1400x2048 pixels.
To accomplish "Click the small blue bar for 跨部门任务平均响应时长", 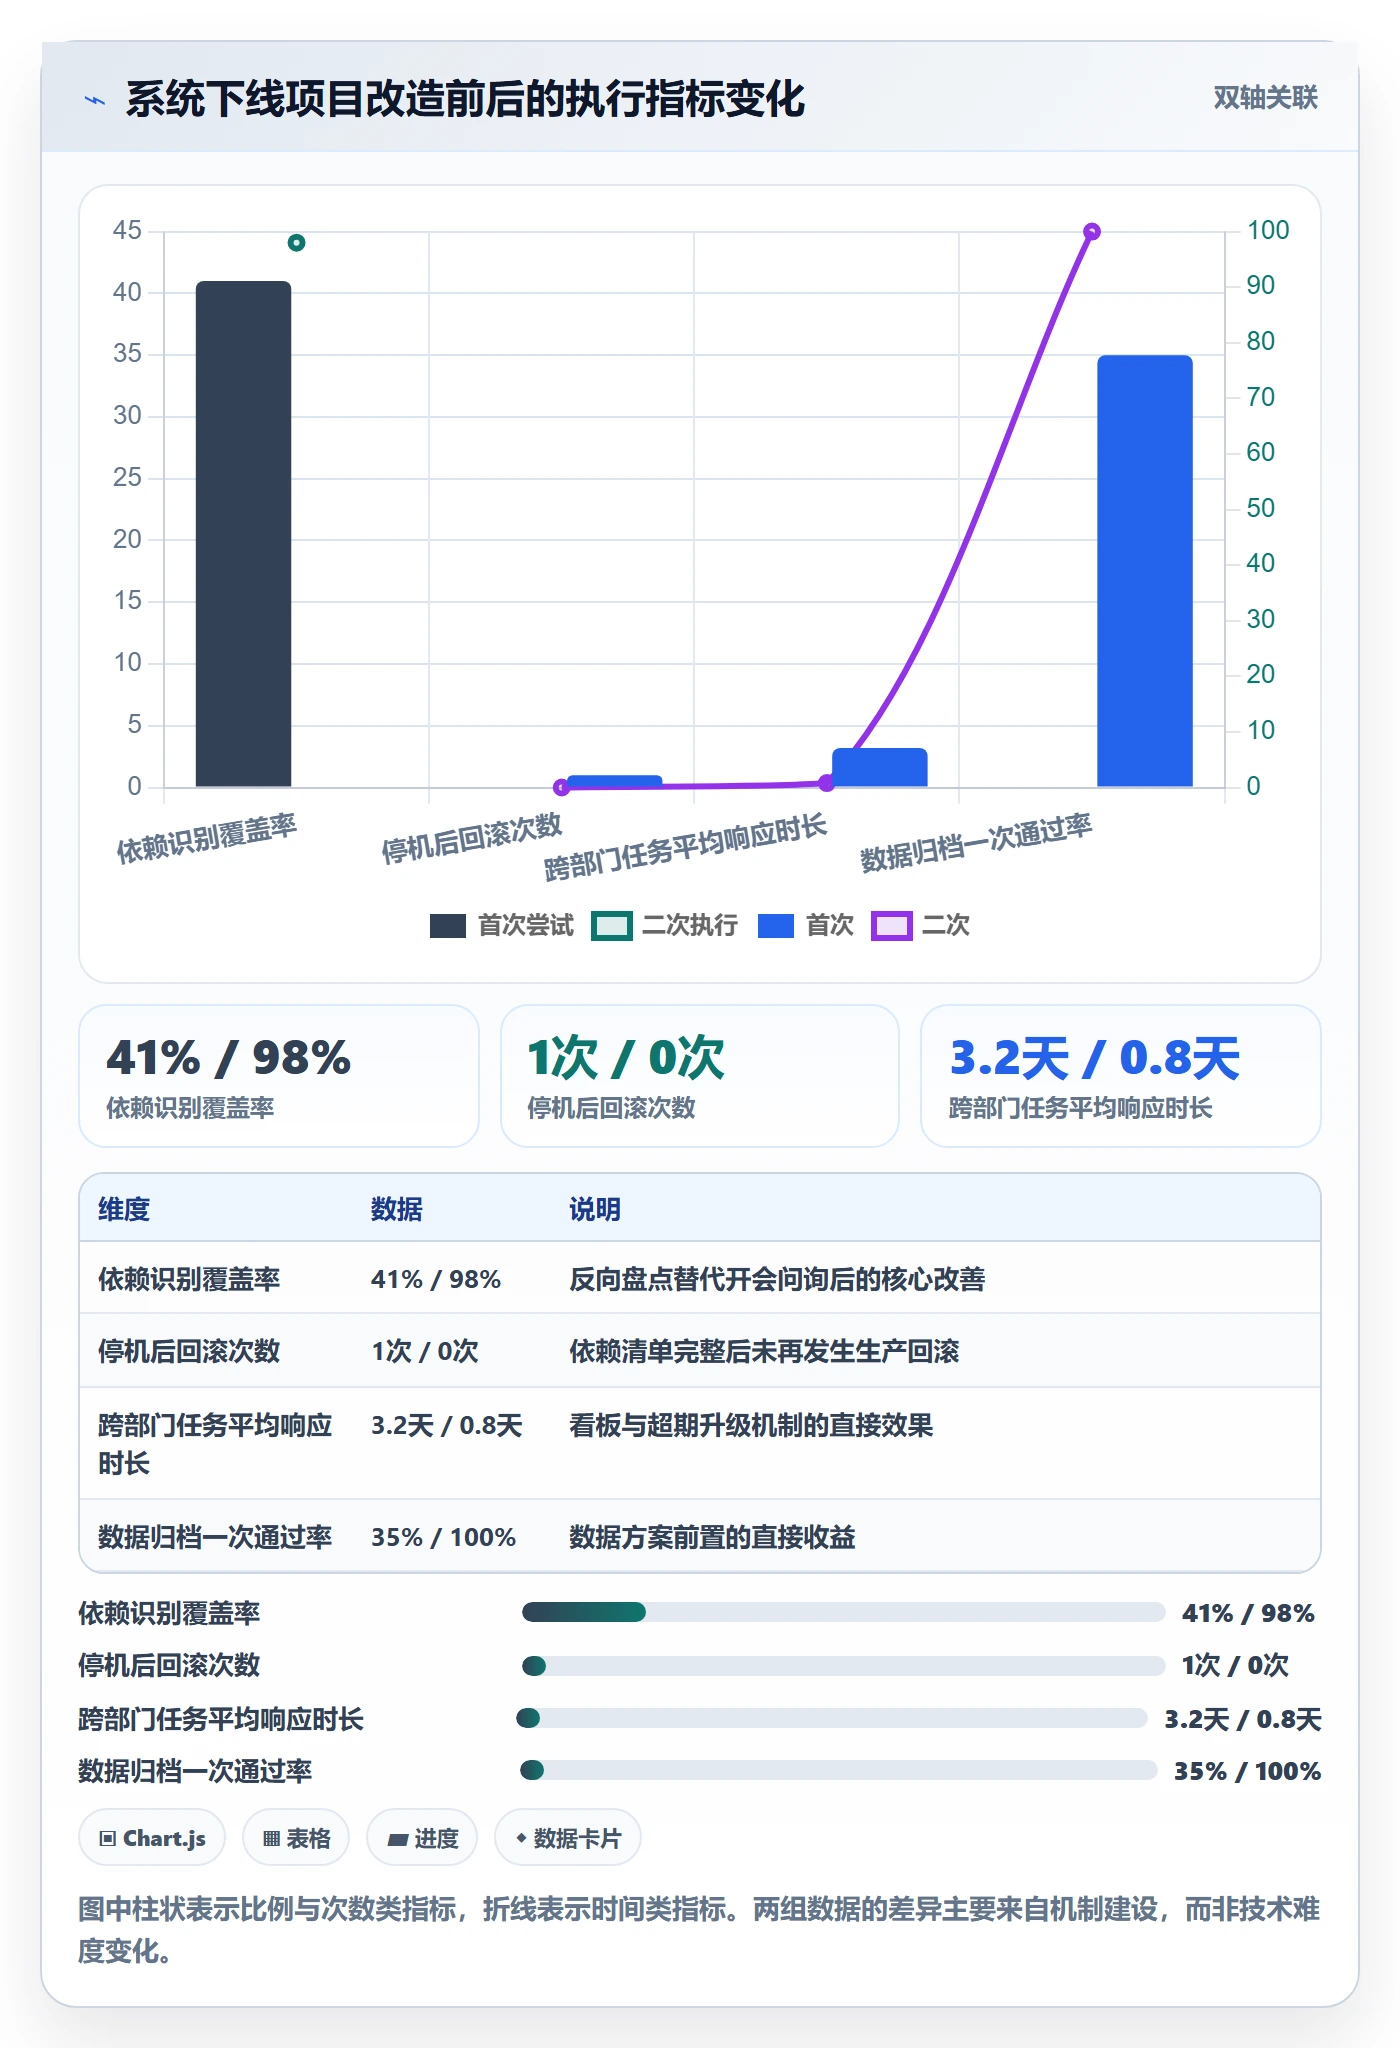I will [880, 767].
